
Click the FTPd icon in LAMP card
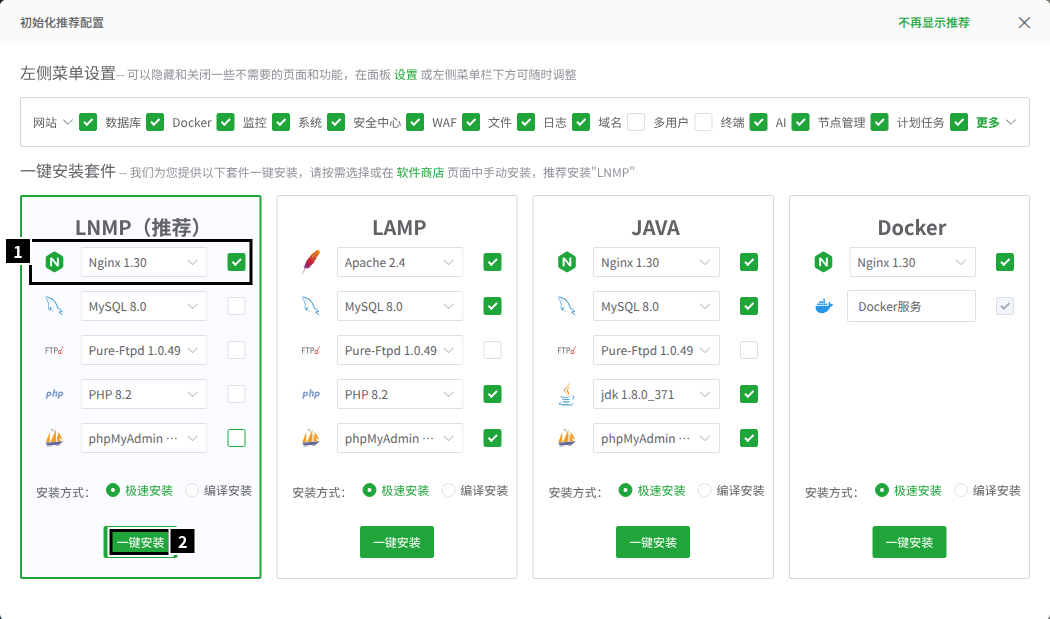pos(311,350)
